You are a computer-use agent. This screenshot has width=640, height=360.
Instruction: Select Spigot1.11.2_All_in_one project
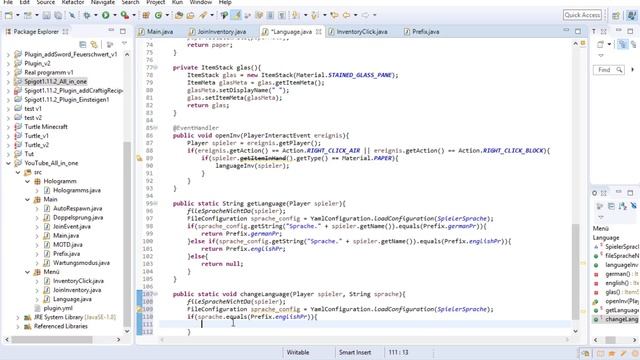click(x=56, y=82)
